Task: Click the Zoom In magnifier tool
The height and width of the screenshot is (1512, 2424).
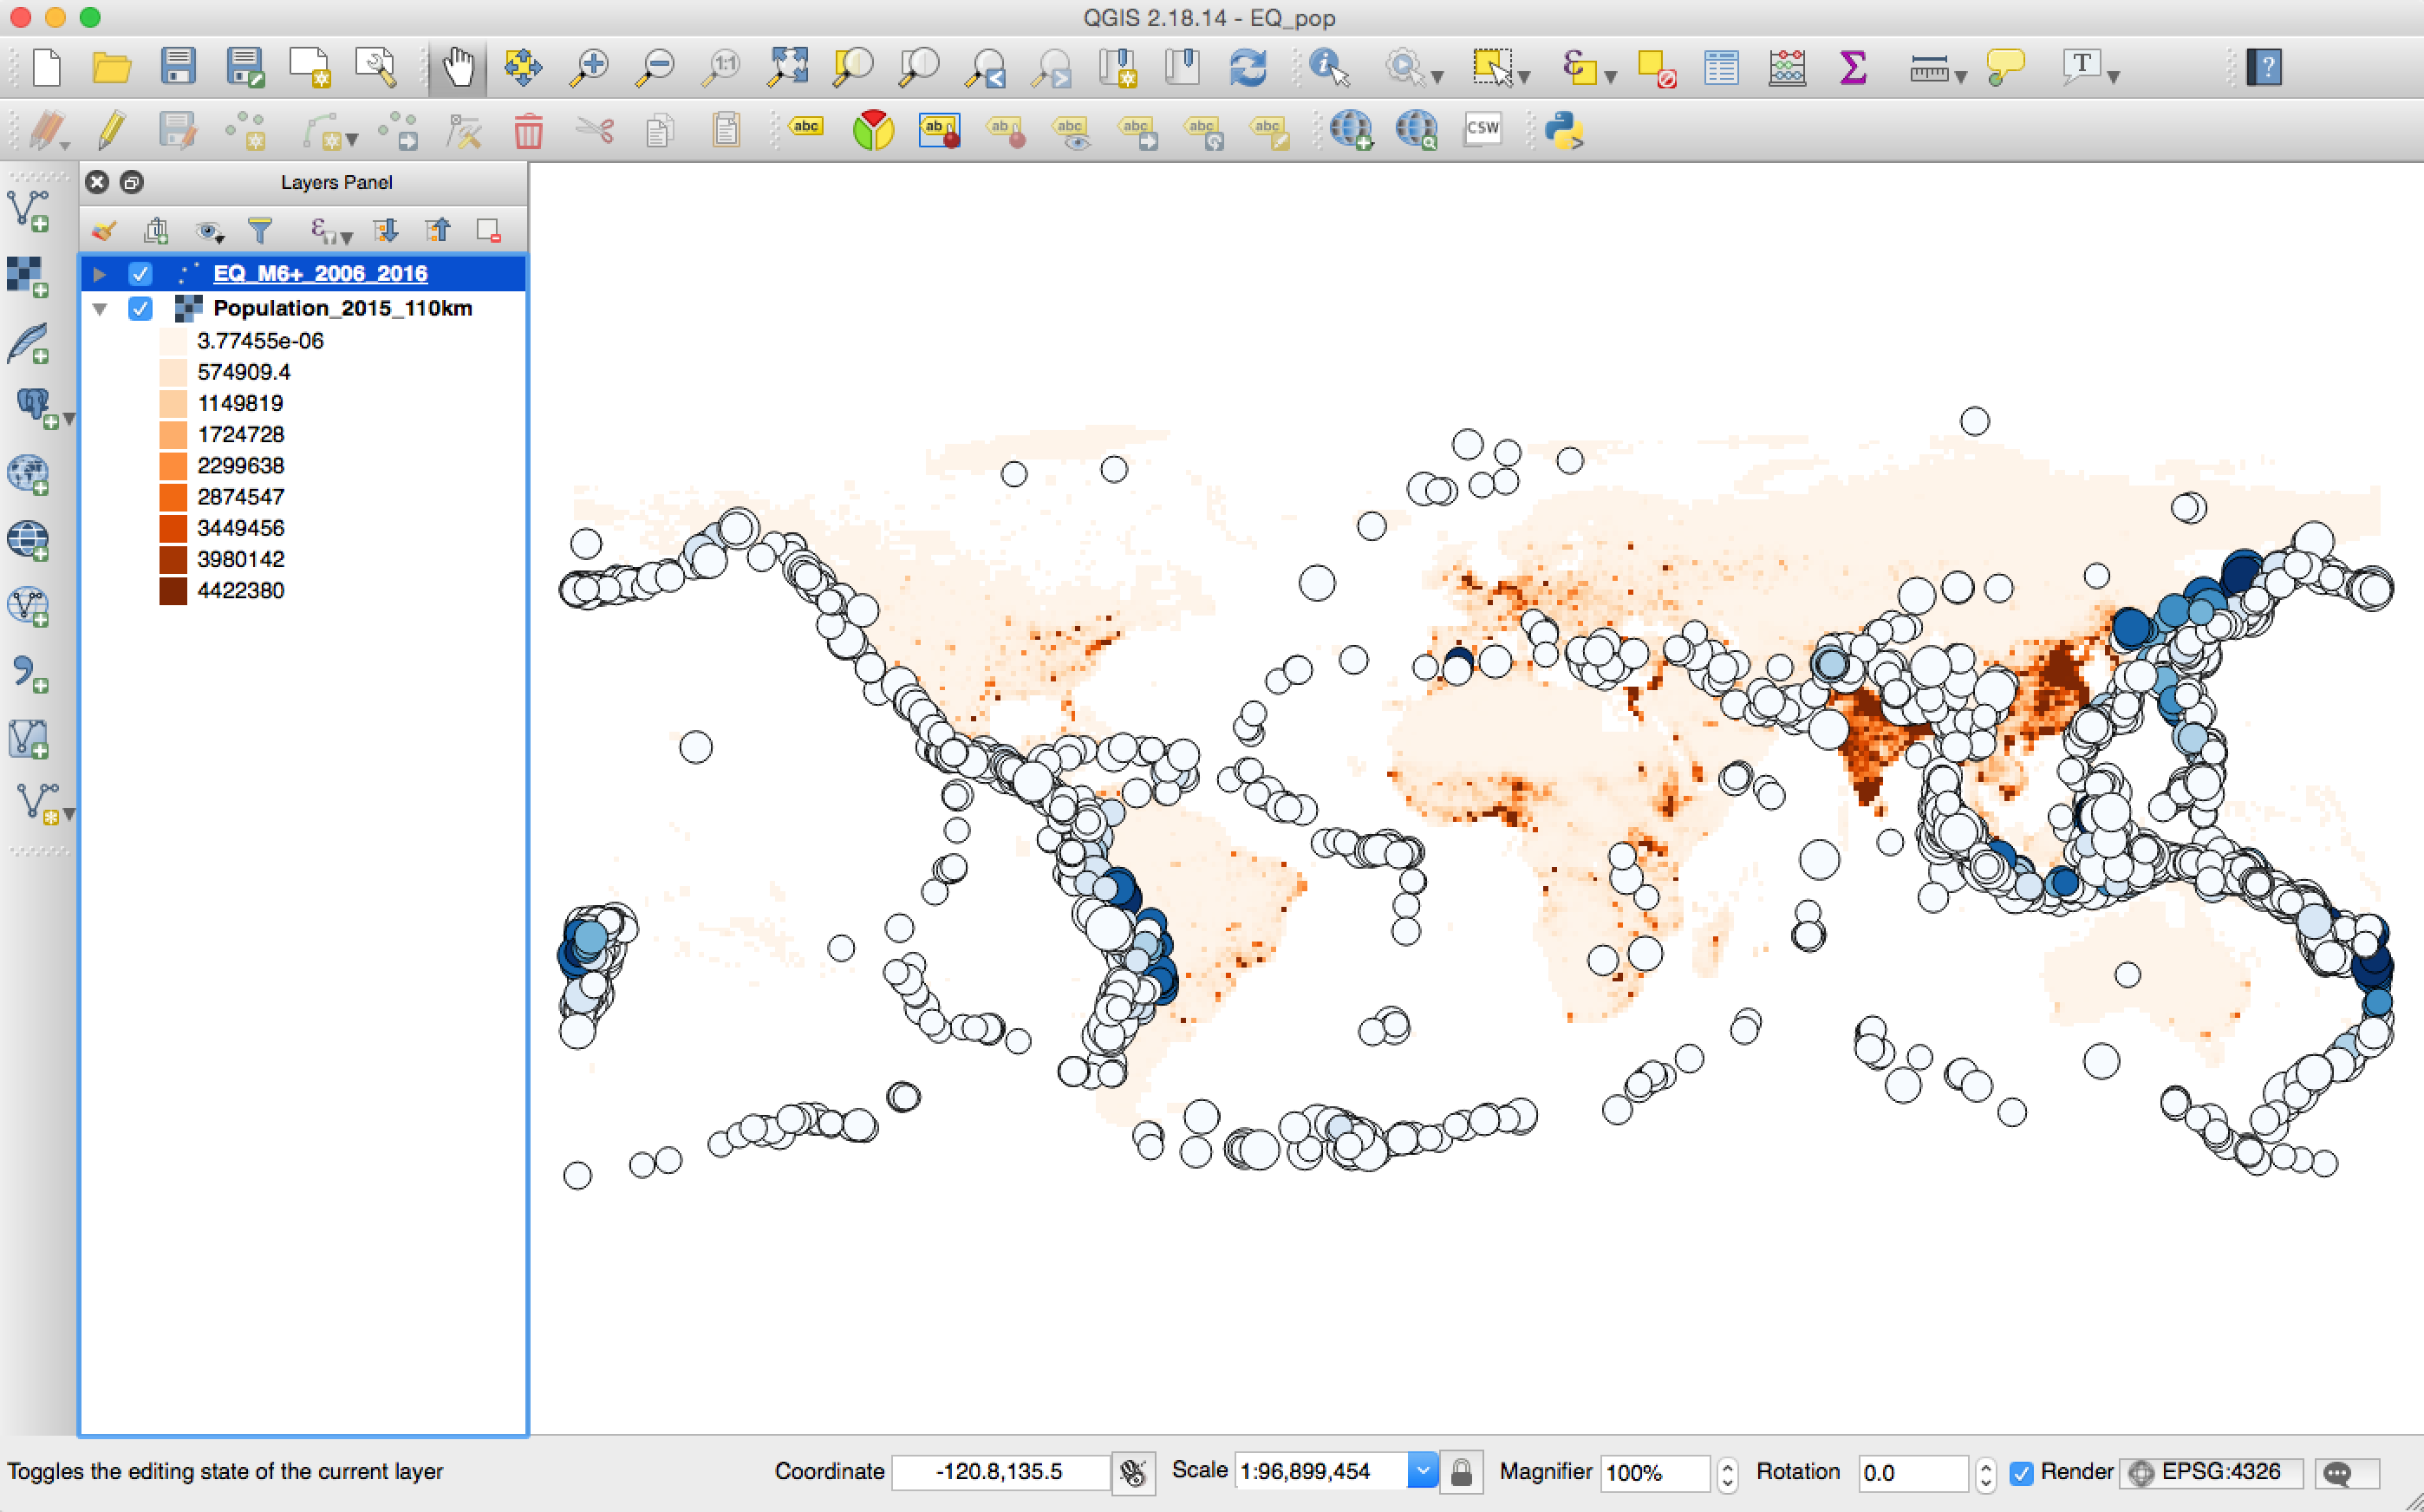Action: coord(590,68)
